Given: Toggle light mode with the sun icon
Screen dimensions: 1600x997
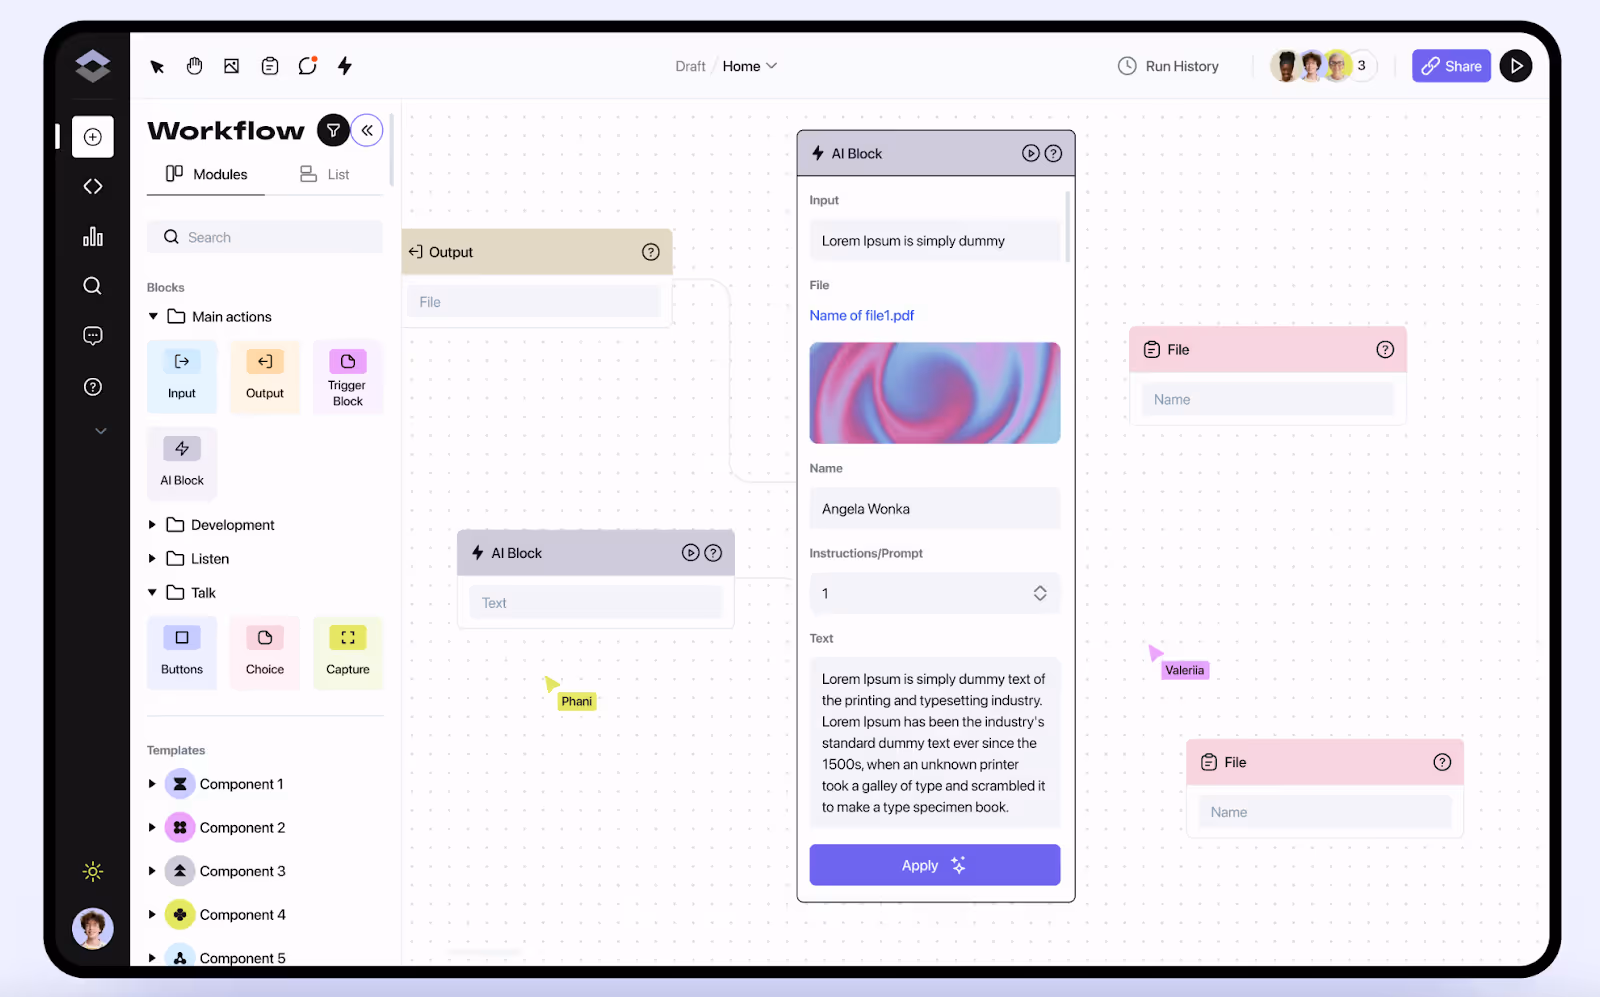Looking at the screenshot, I should 92,871.
